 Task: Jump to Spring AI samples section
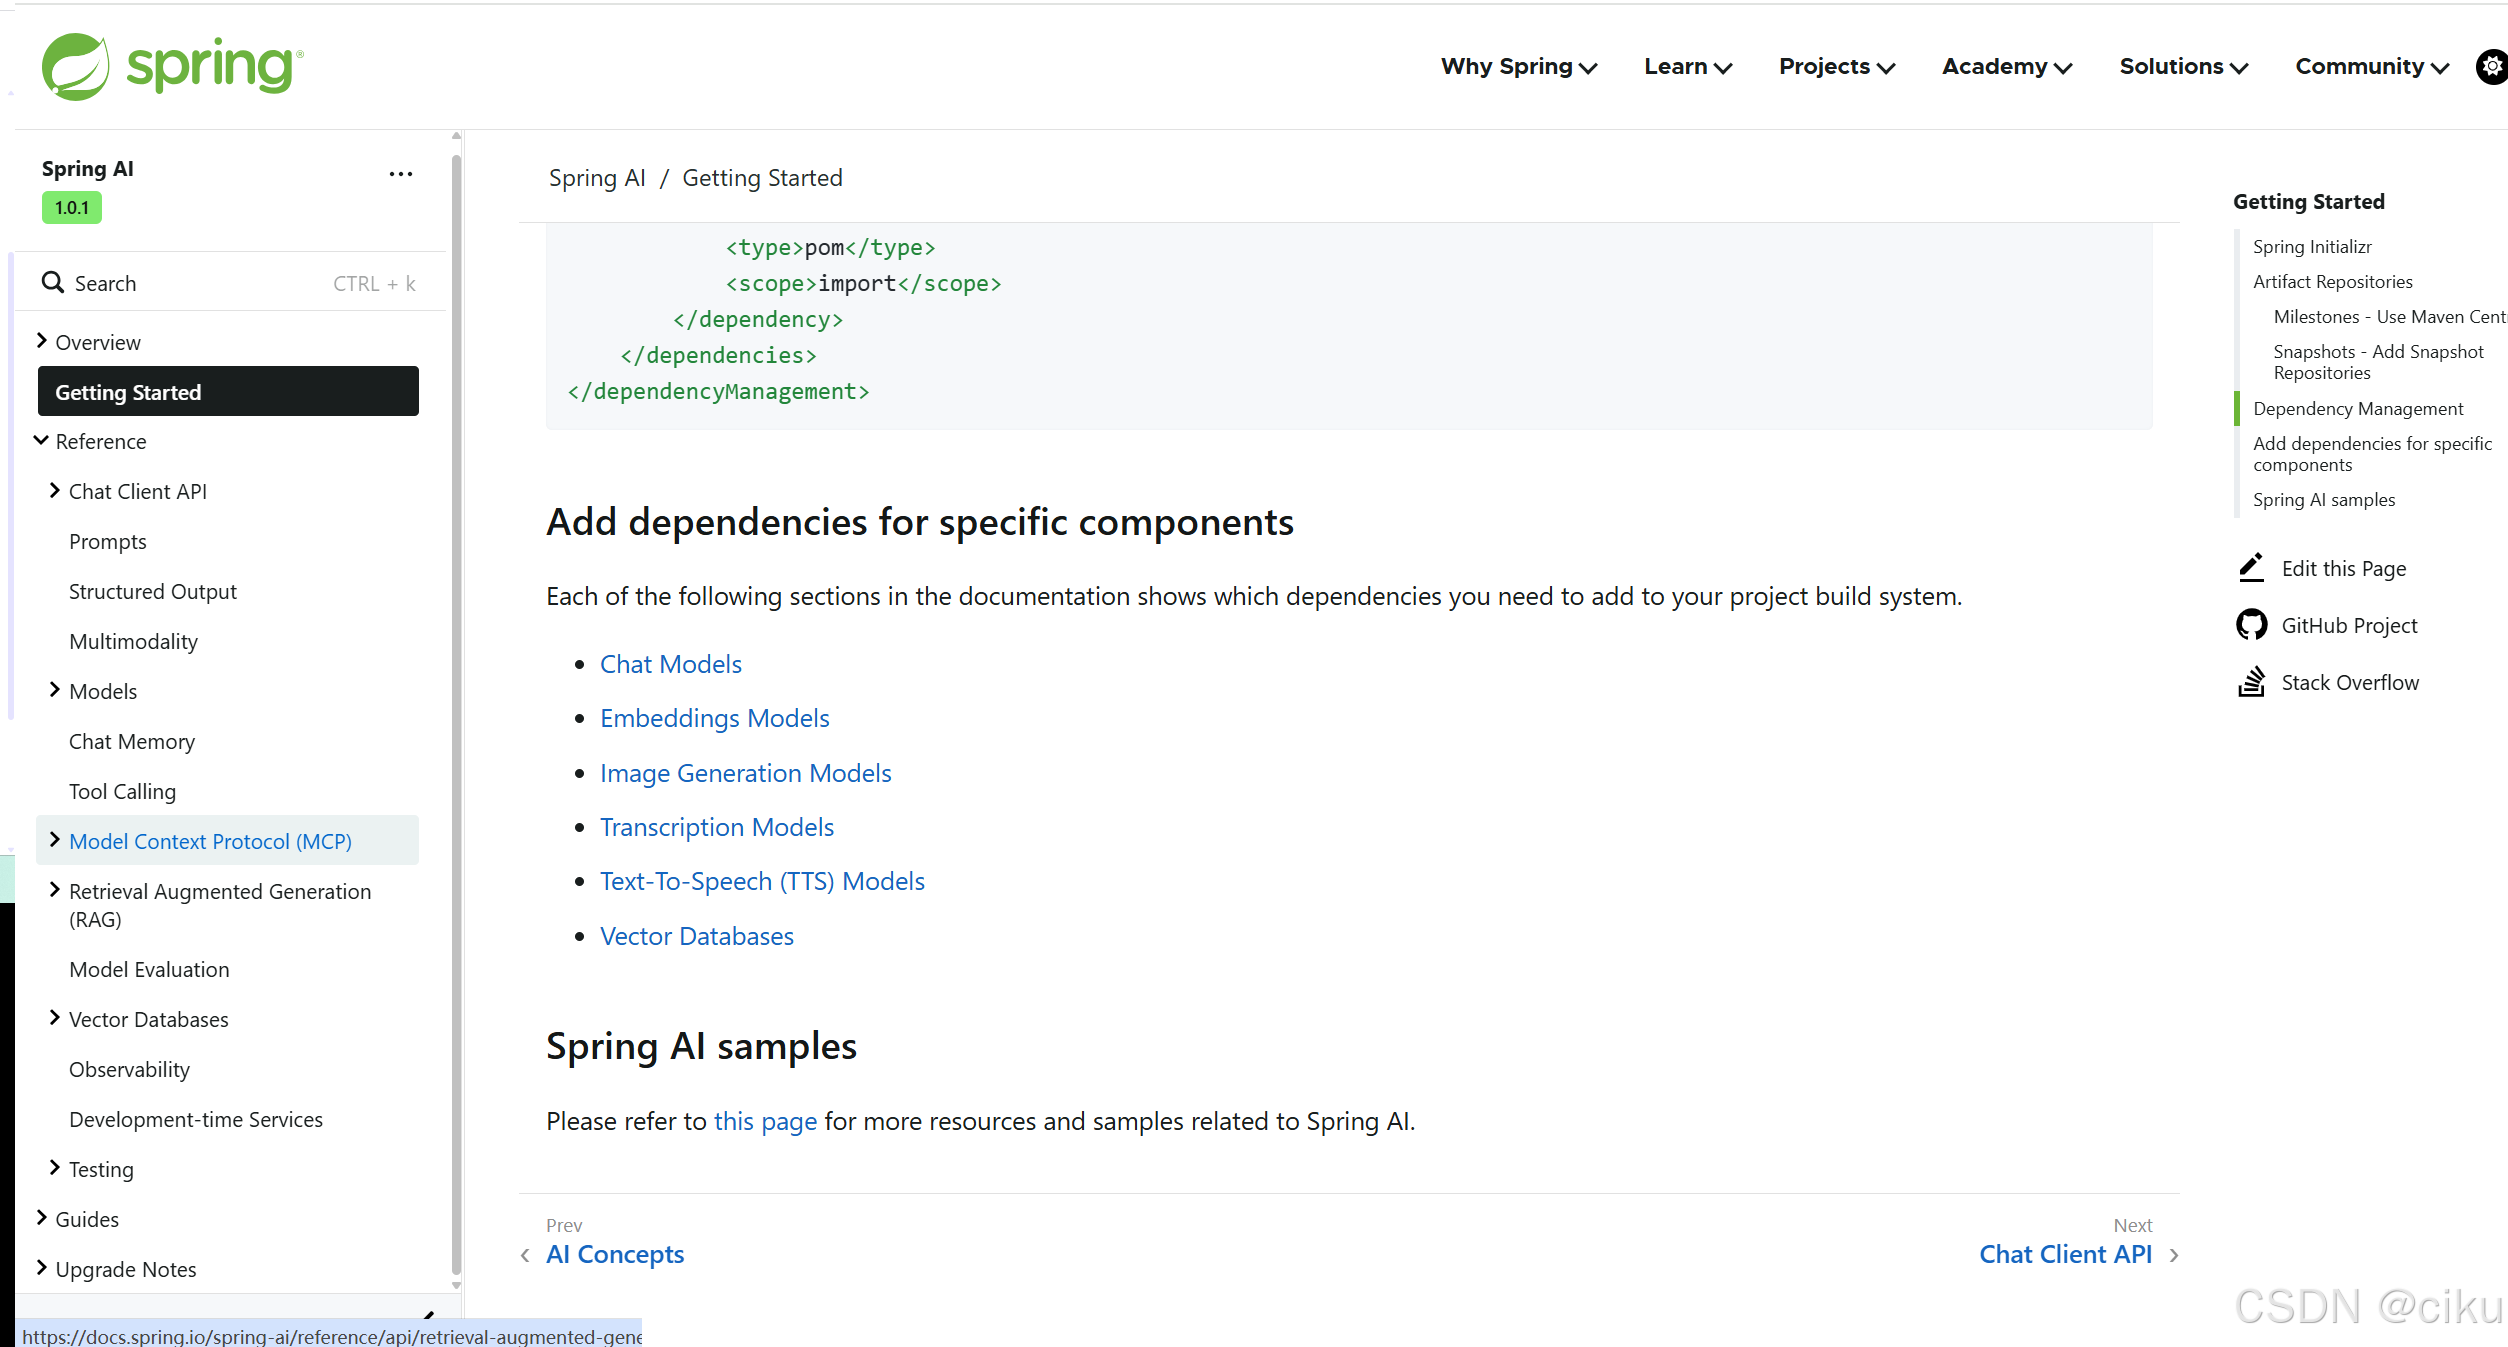point(2324,499)
